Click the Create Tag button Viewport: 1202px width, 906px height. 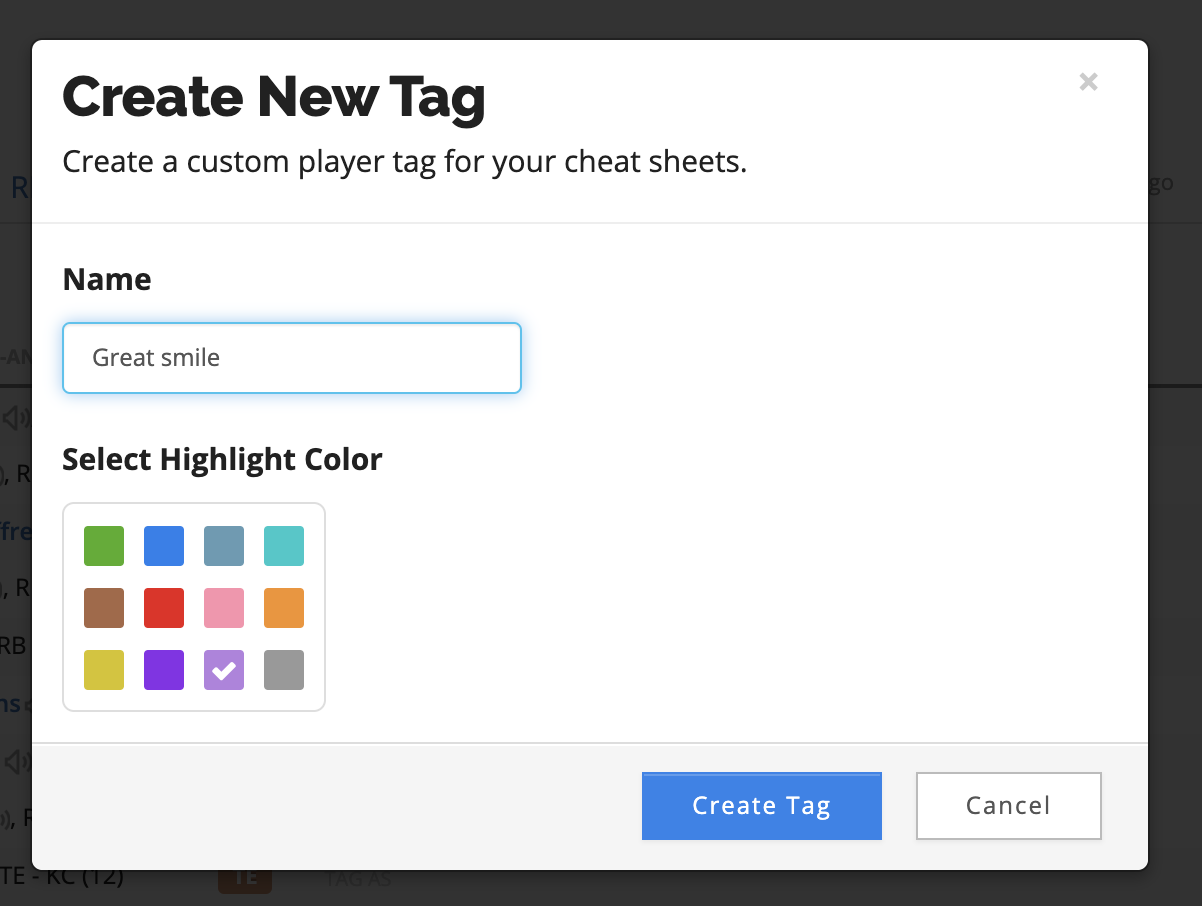tap(762, 806)
